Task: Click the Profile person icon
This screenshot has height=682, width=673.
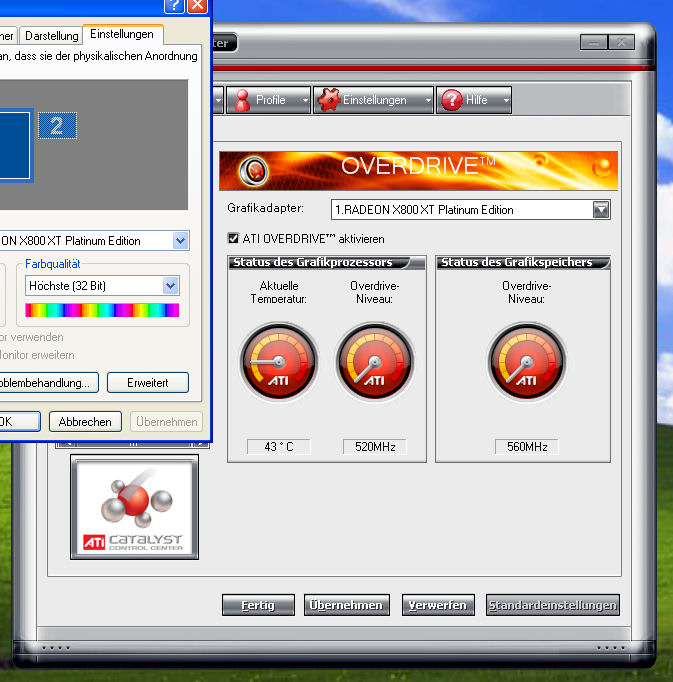Action: tap(242, 100)
